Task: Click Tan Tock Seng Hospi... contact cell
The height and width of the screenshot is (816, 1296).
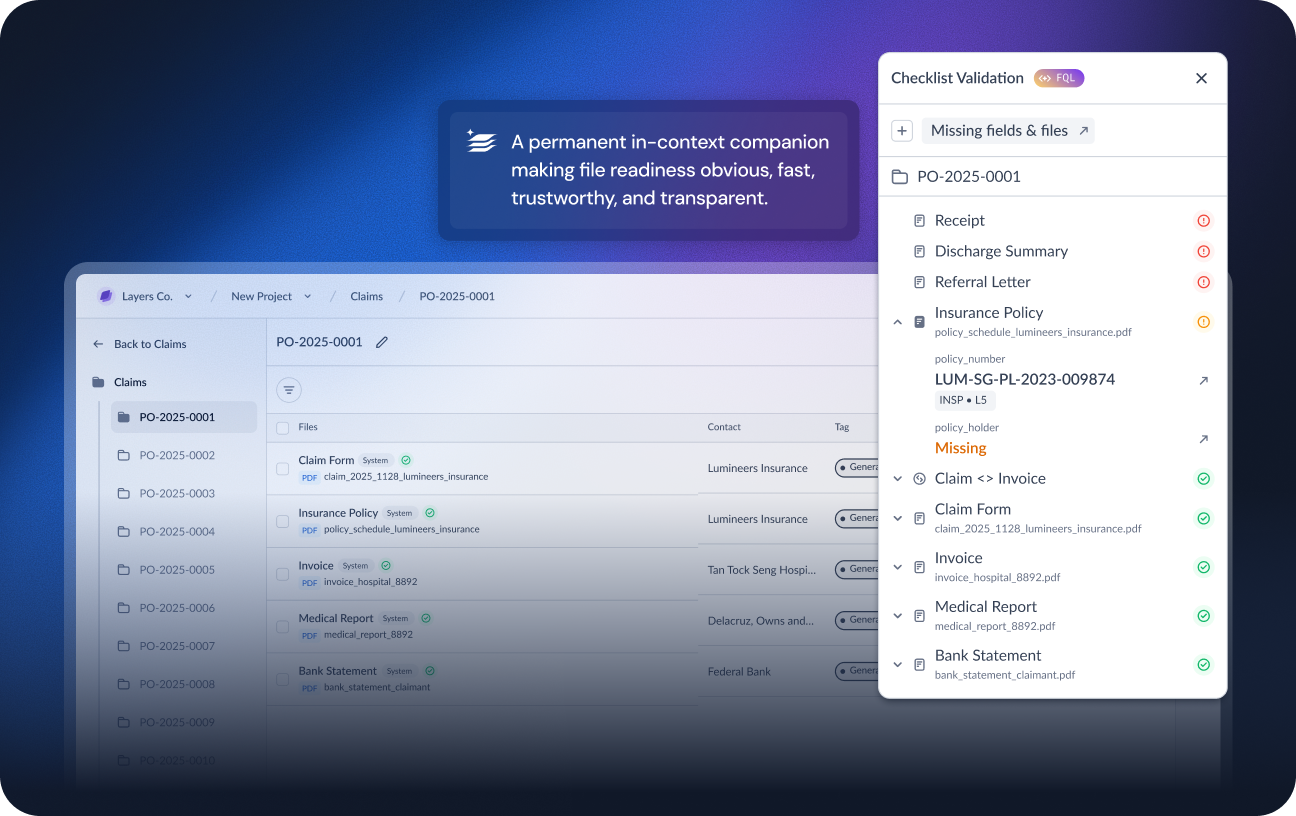Action: click(x=760, y=570)
